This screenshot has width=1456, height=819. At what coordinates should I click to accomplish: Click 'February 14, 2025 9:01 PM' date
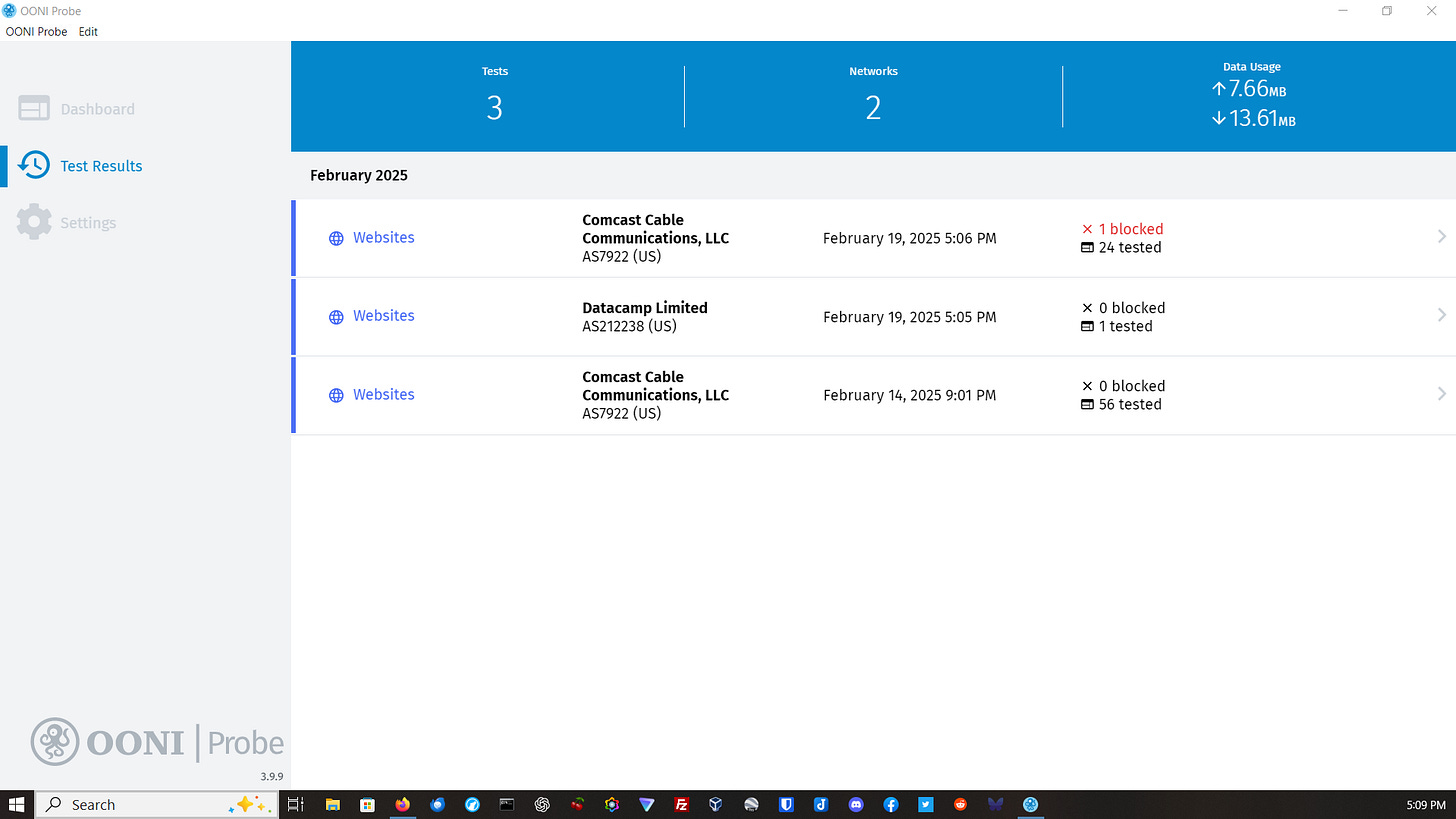909,395
